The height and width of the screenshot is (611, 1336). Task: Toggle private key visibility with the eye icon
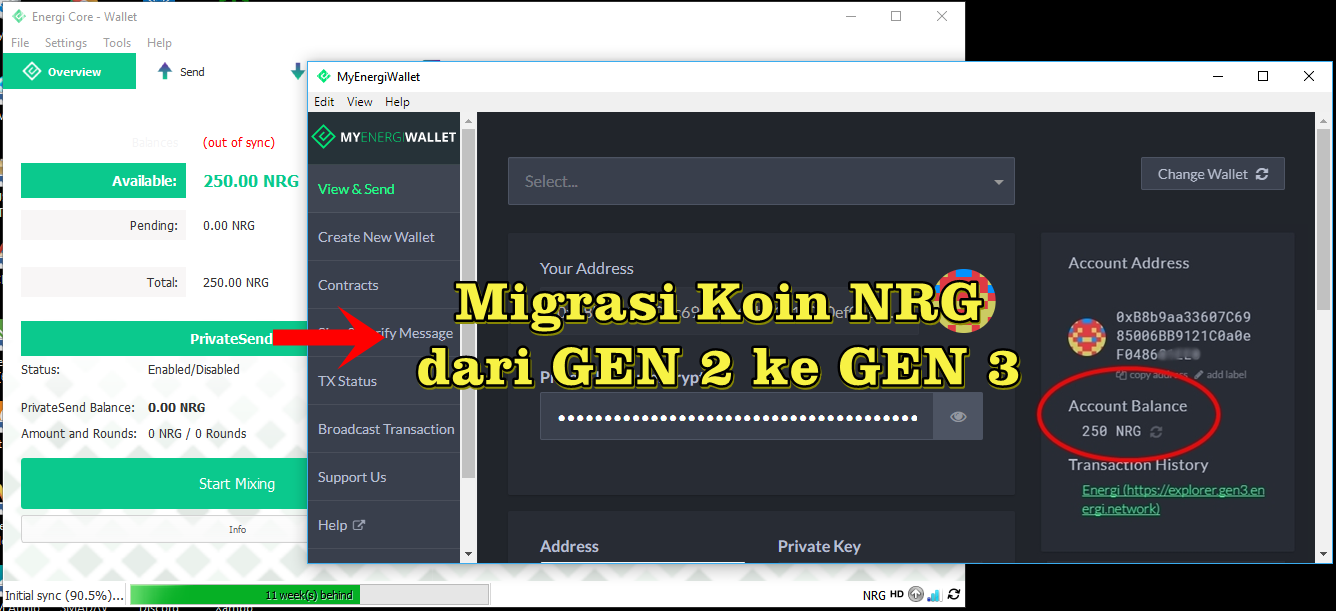[x=959, y=415]
